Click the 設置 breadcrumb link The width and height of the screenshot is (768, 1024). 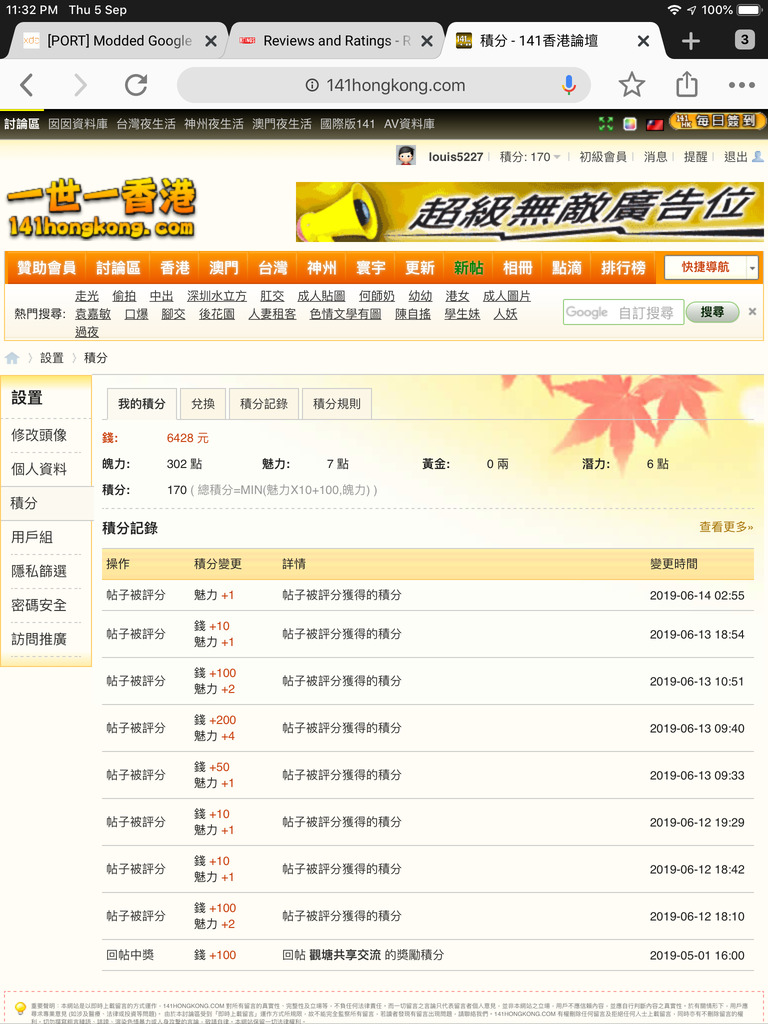52,358
